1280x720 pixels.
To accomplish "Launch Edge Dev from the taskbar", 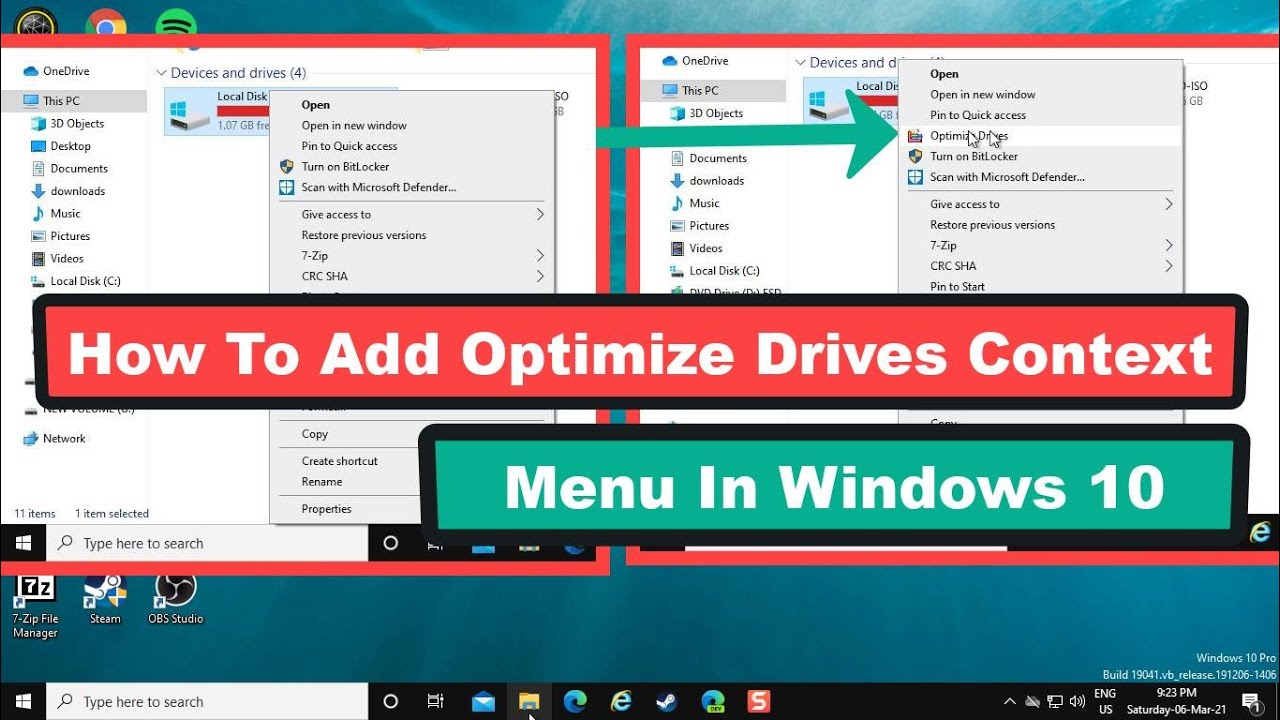I will [x=713, y=701].
